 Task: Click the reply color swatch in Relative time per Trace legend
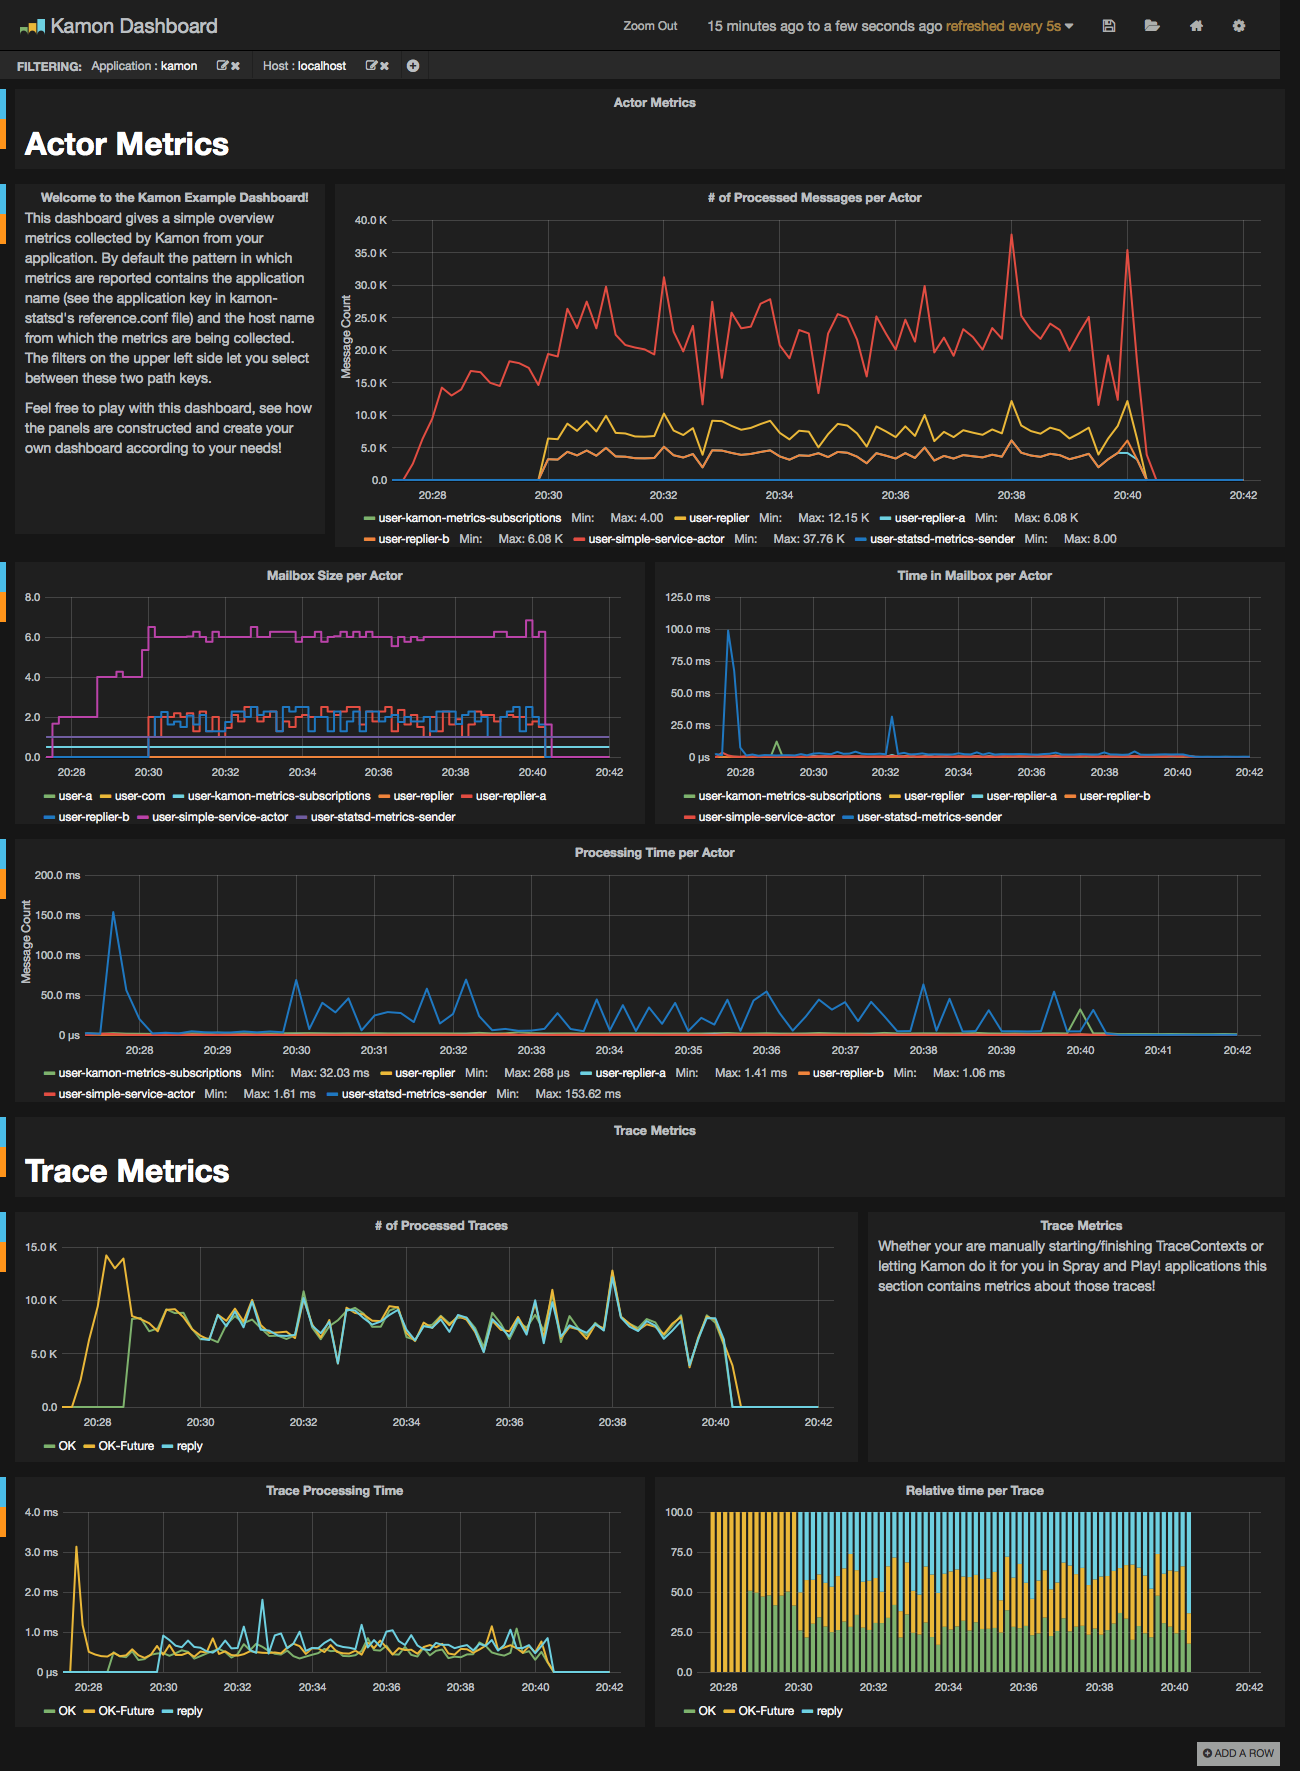click(807, 1712)
